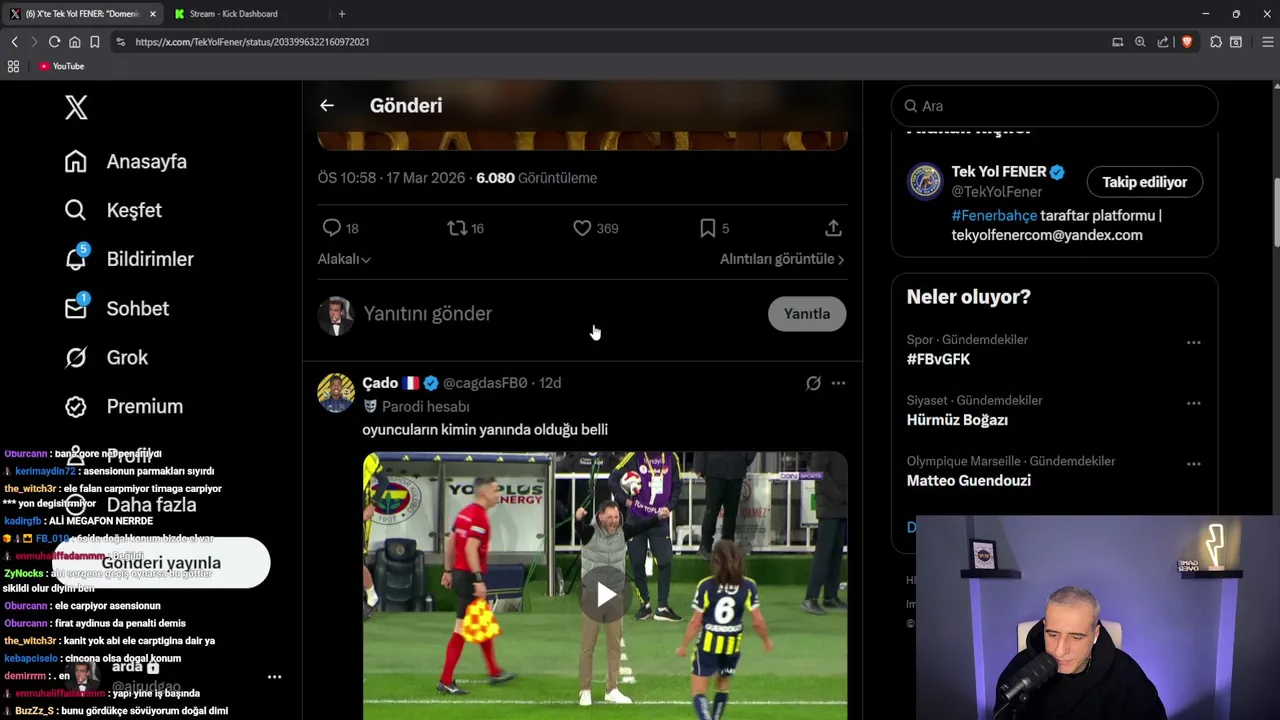Switch to Stream - Kick Dashboard tab

tap(244, 14)
